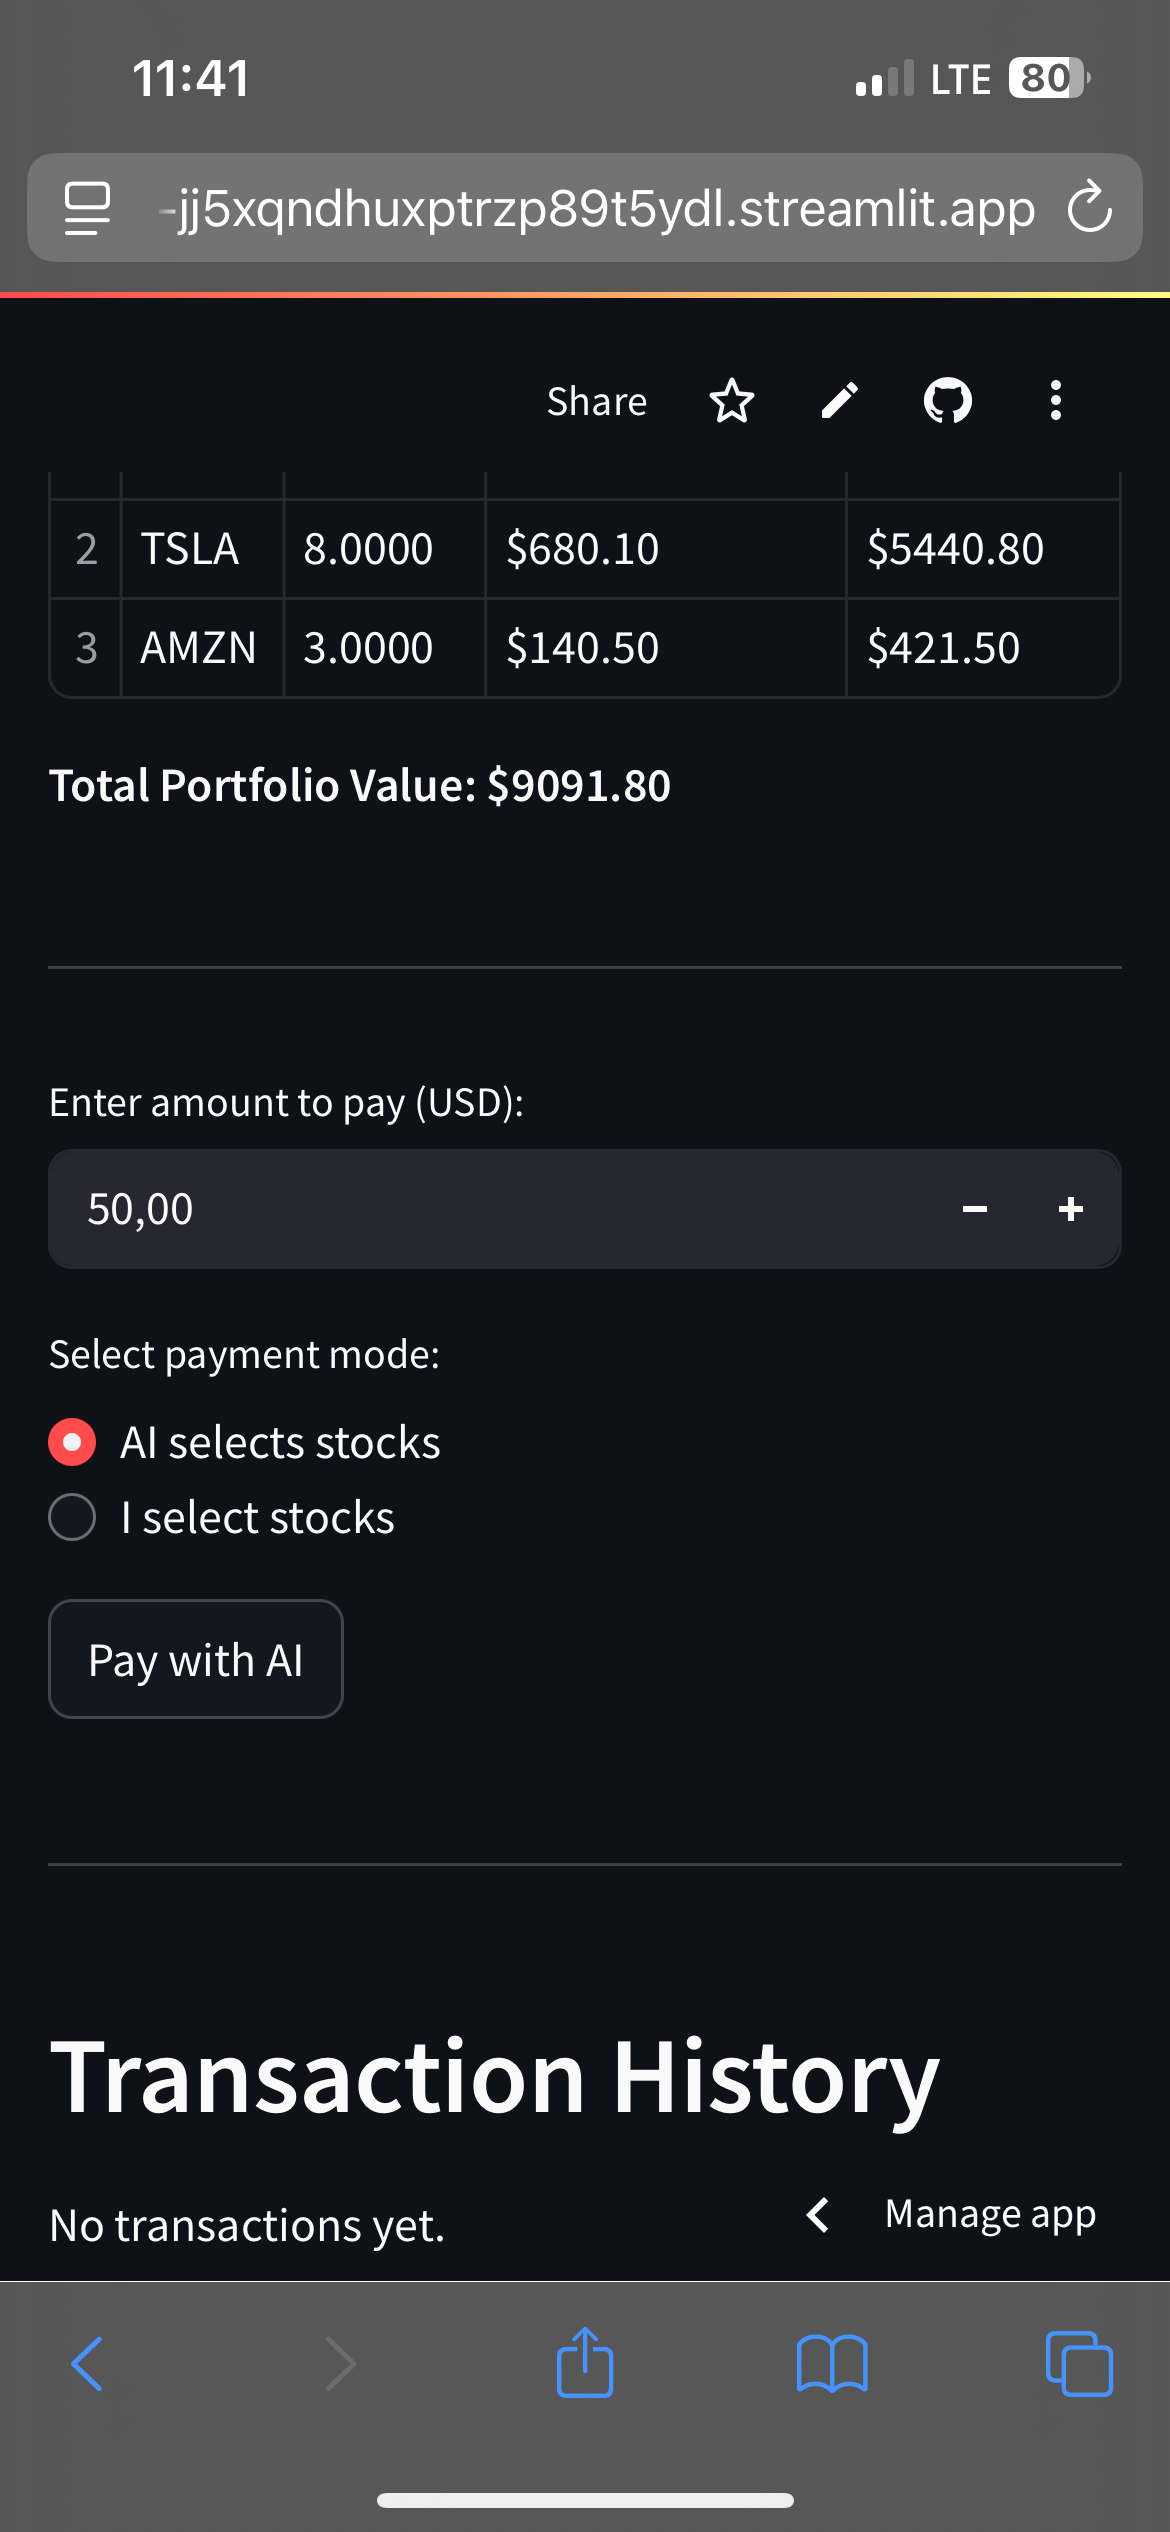The image size is (1170, 2532).
Task: Click the Share button in the app header
Action: [x=597, y=402]
